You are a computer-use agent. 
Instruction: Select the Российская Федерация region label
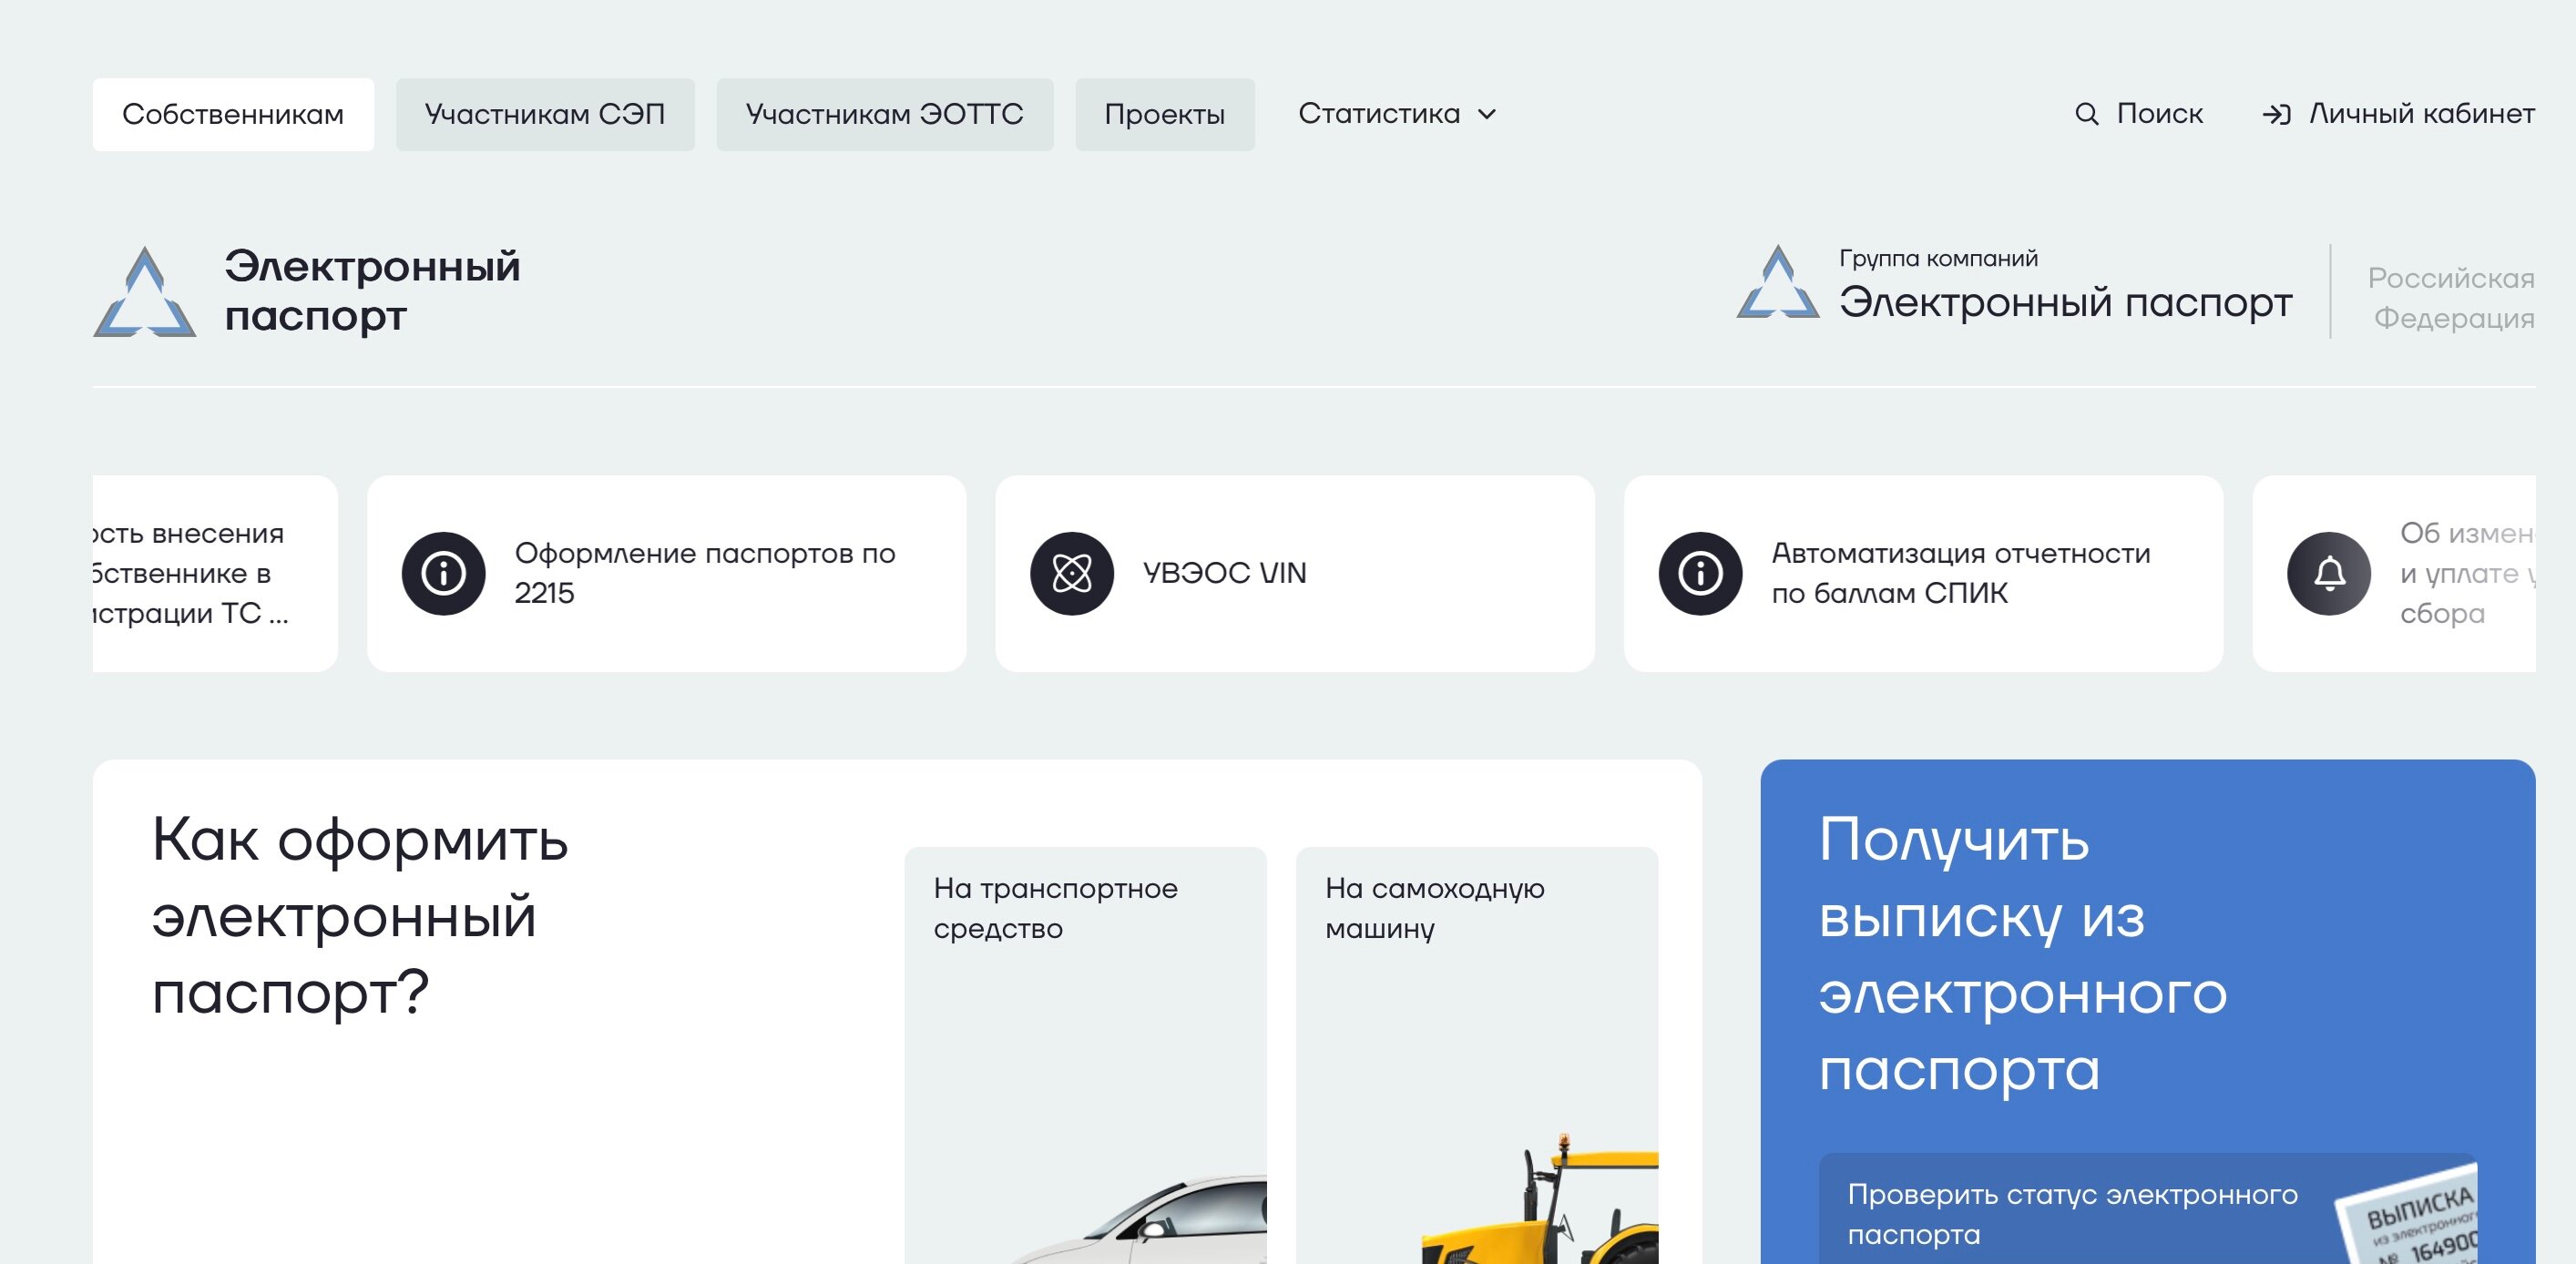pyautogui.click(x=2451, y=298)
